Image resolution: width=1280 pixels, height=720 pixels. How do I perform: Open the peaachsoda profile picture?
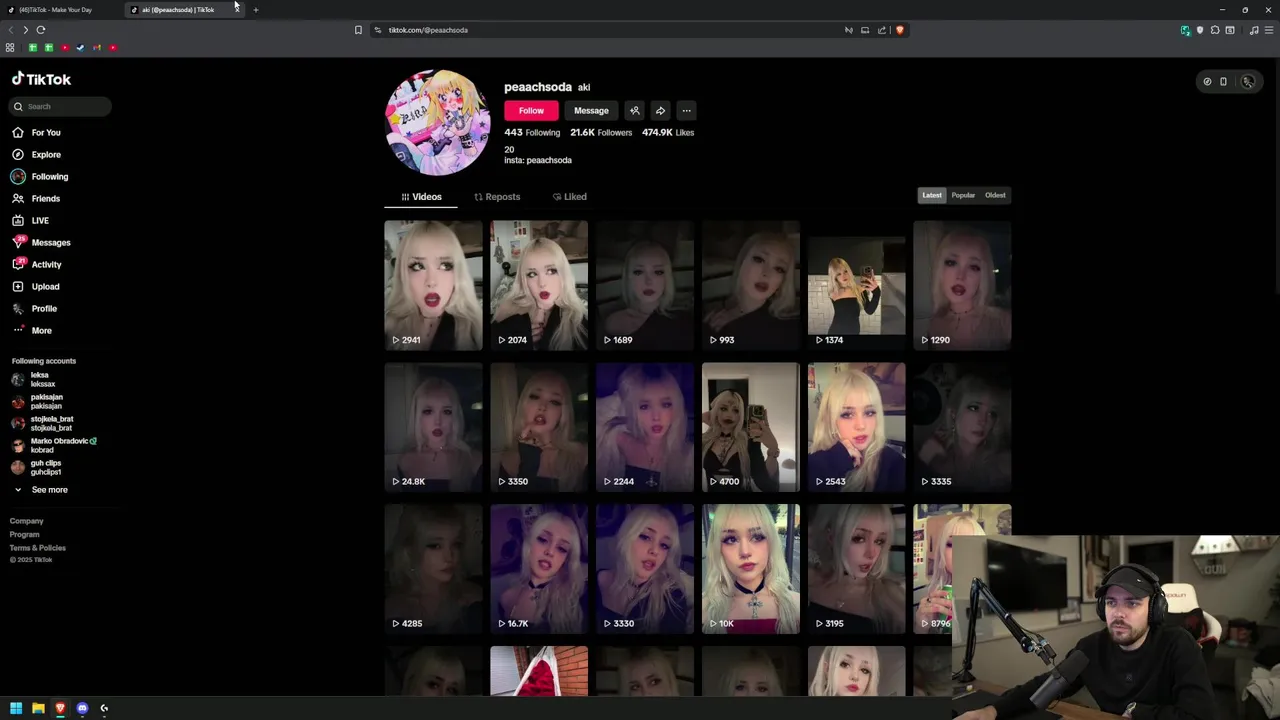pyautogui.click(x=437, y=122)
